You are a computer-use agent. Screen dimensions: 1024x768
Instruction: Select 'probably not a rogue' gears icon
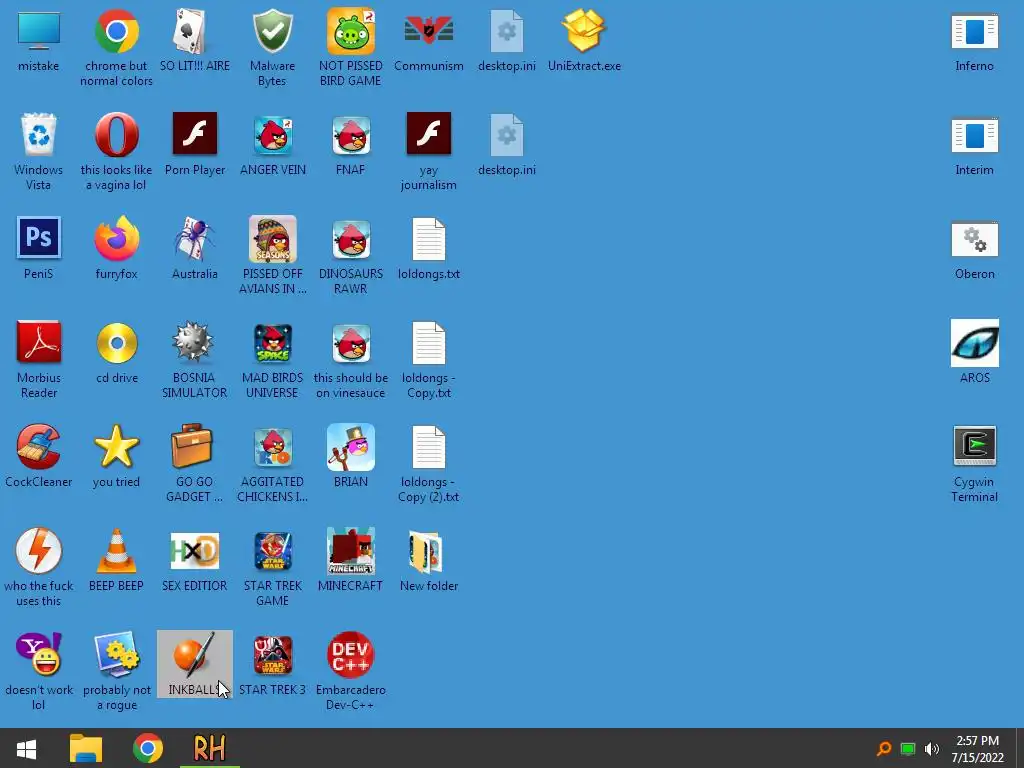click(x=117, y=654)
